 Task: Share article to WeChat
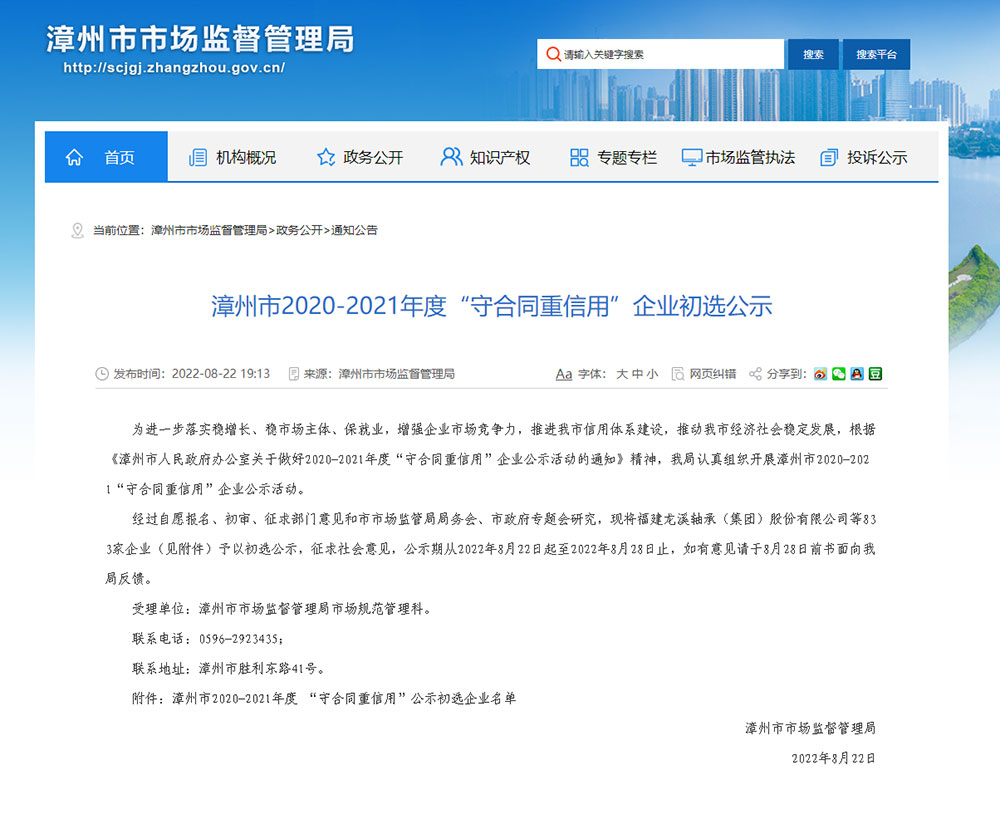point(838,374)
